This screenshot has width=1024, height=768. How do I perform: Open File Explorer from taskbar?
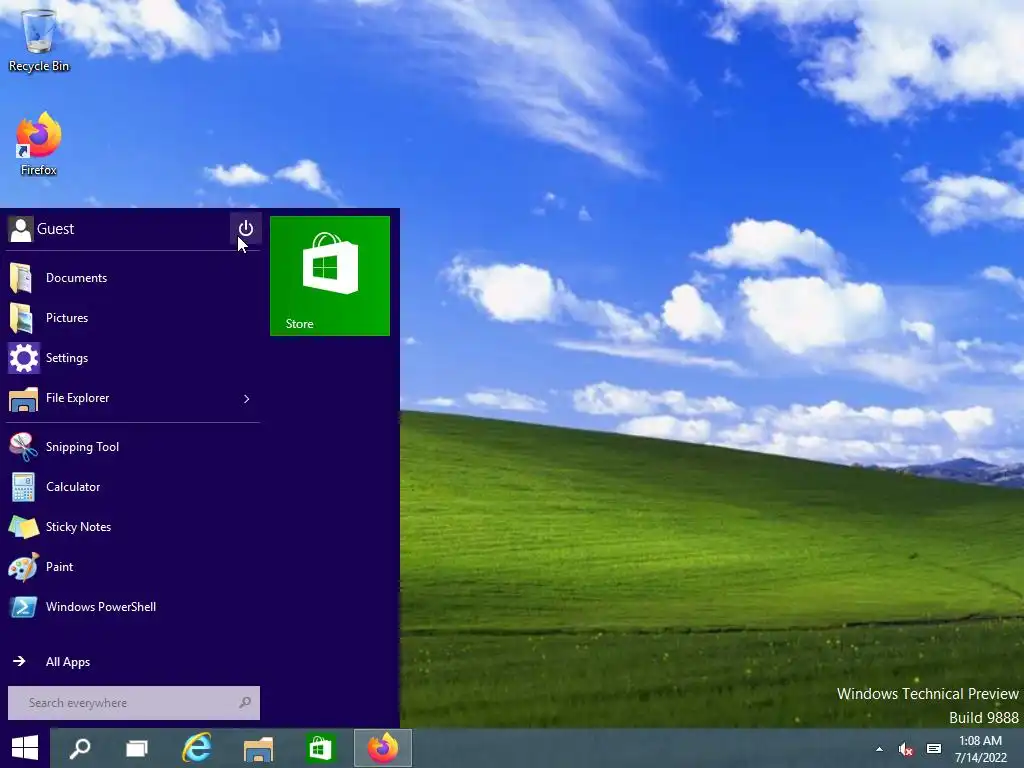[x=258, y=748]
